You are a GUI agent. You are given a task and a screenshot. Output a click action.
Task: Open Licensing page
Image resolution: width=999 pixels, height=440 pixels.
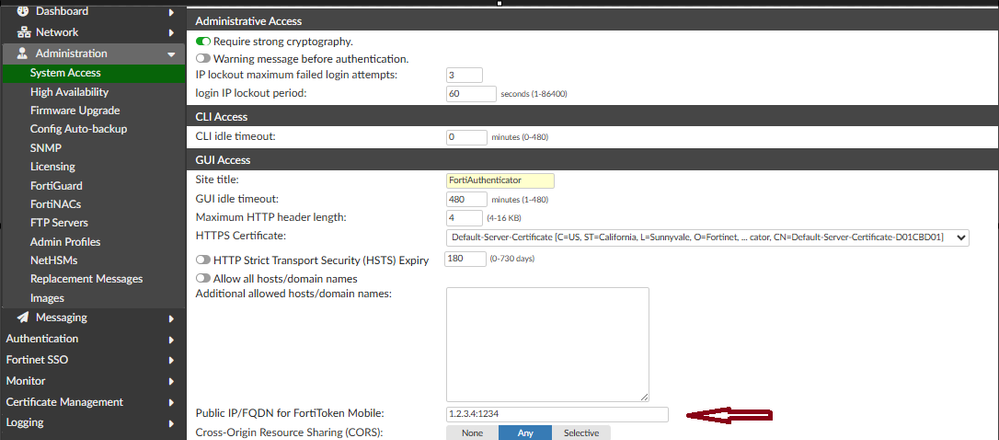click(52, 166)
